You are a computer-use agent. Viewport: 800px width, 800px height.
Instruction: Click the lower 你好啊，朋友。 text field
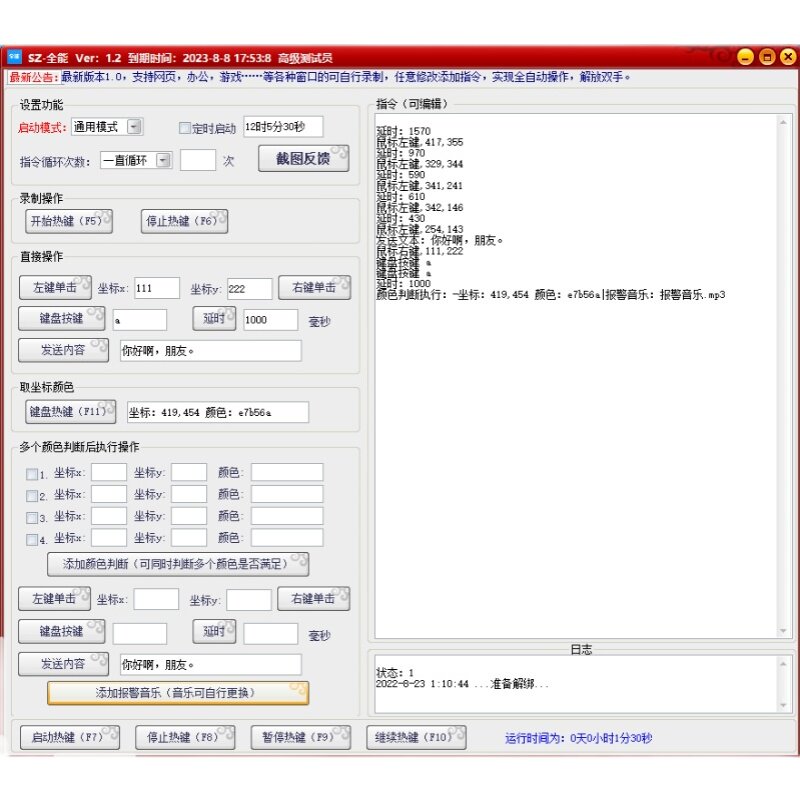(x=211, y=665)
